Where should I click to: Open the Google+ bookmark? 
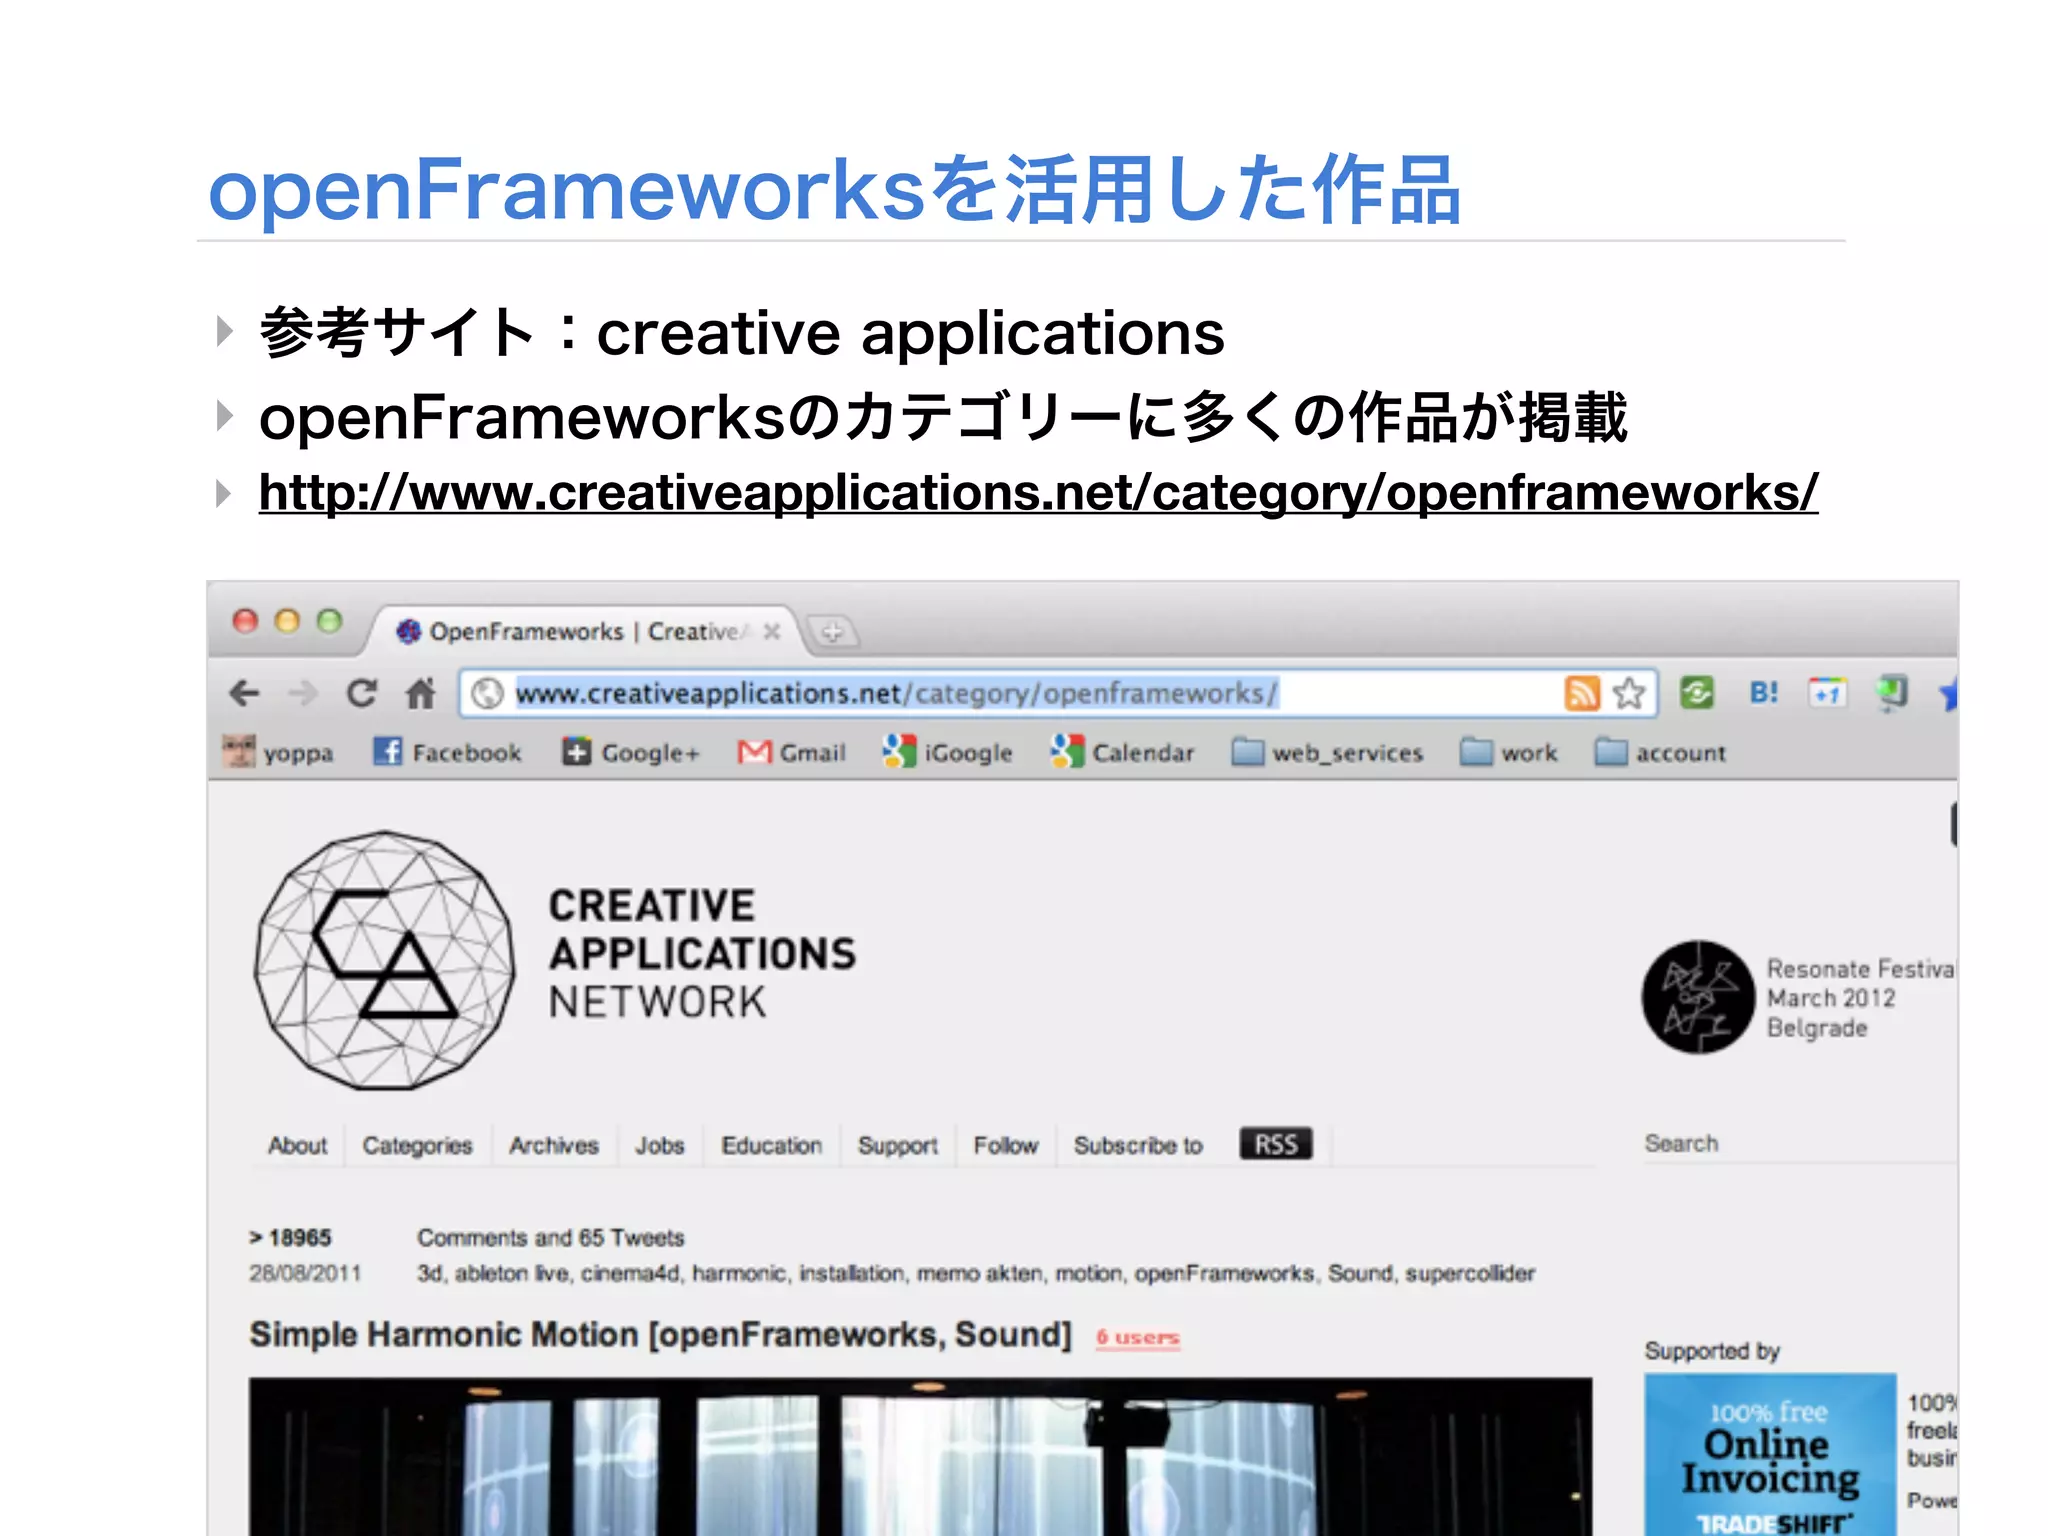tap(631, 752)
